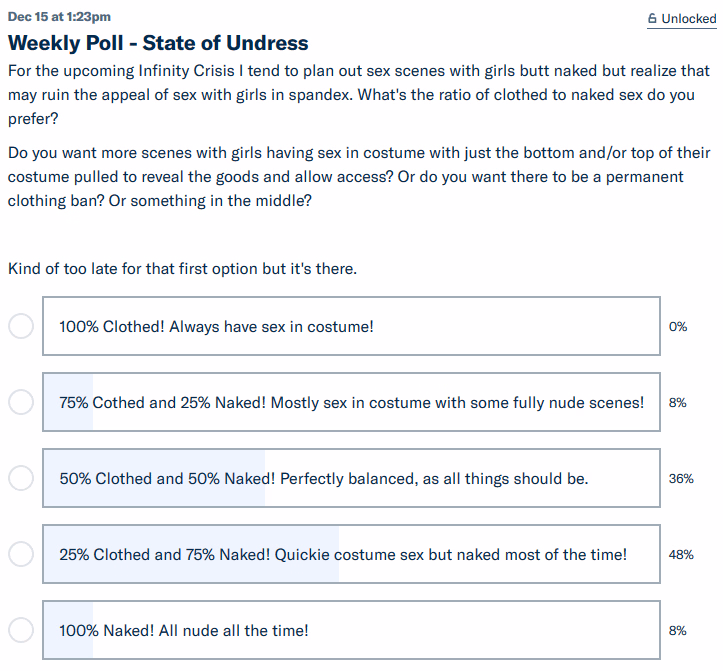The width and height of the screenshot is (723, 671).
Task: Click the 8% result beside "100% Naked"
Action: 678,630
